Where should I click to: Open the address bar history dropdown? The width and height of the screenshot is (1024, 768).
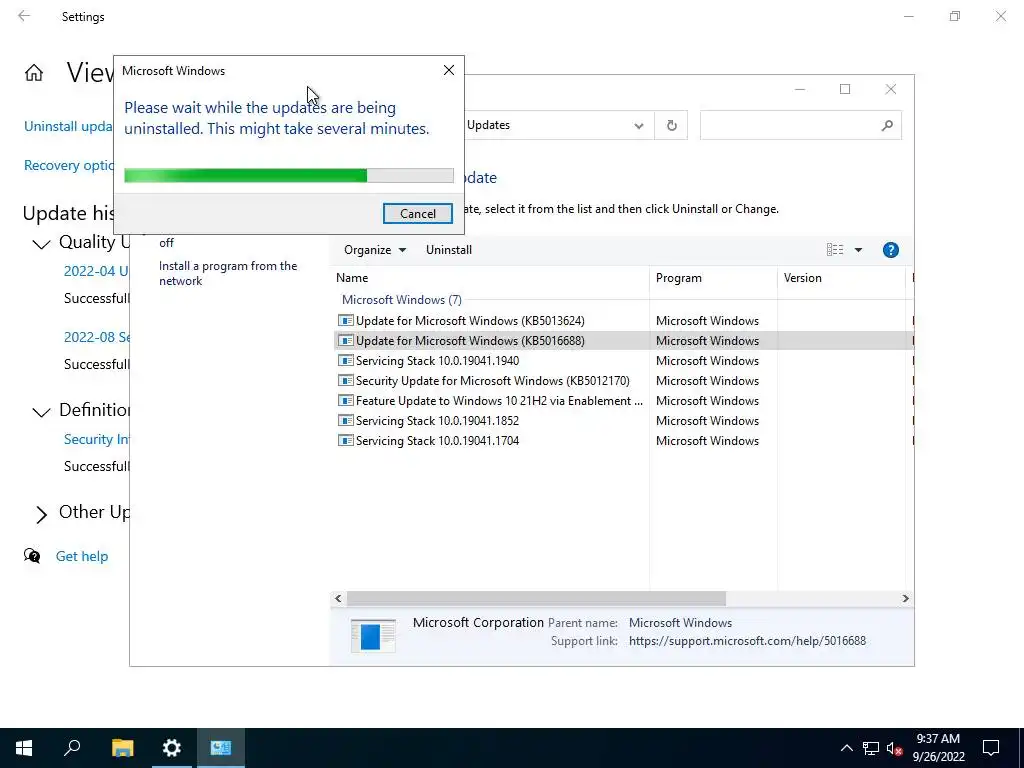point(639,125)
